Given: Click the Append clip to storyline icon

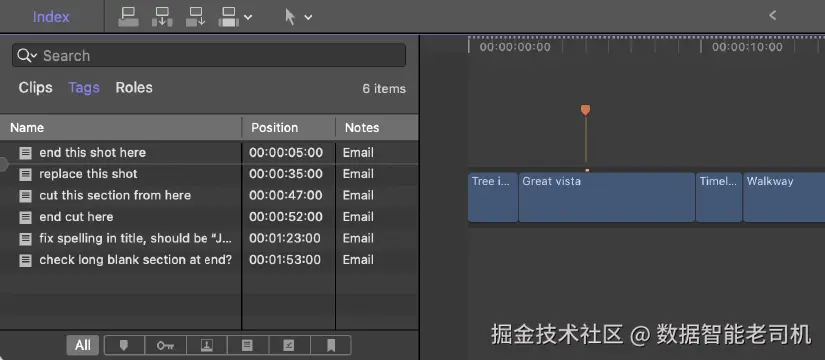Looking at the screenshot, I should coord(195,16).
